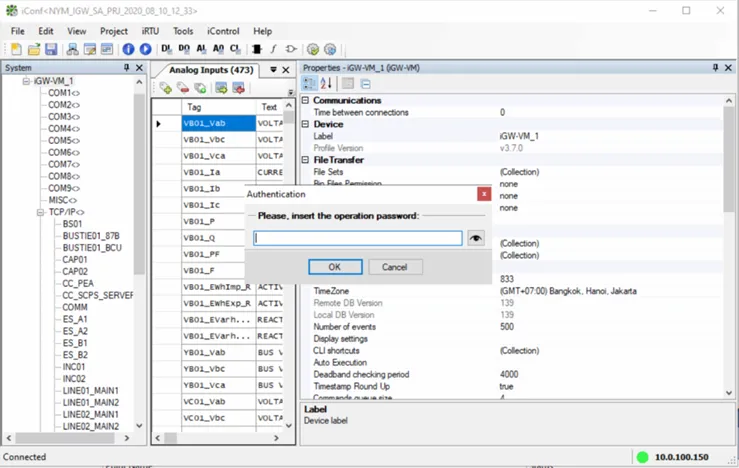739x468 pixels.
Task: Click the gear with arrows icon
Action: 330,49
